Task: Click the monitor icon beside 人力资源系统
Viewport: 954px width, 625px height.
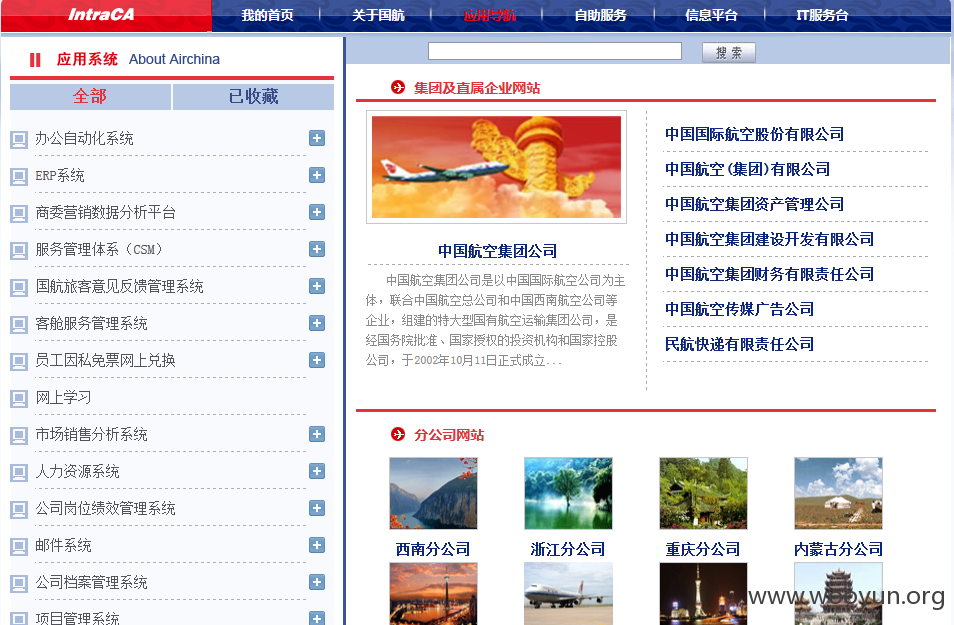Action: (19, 473)
